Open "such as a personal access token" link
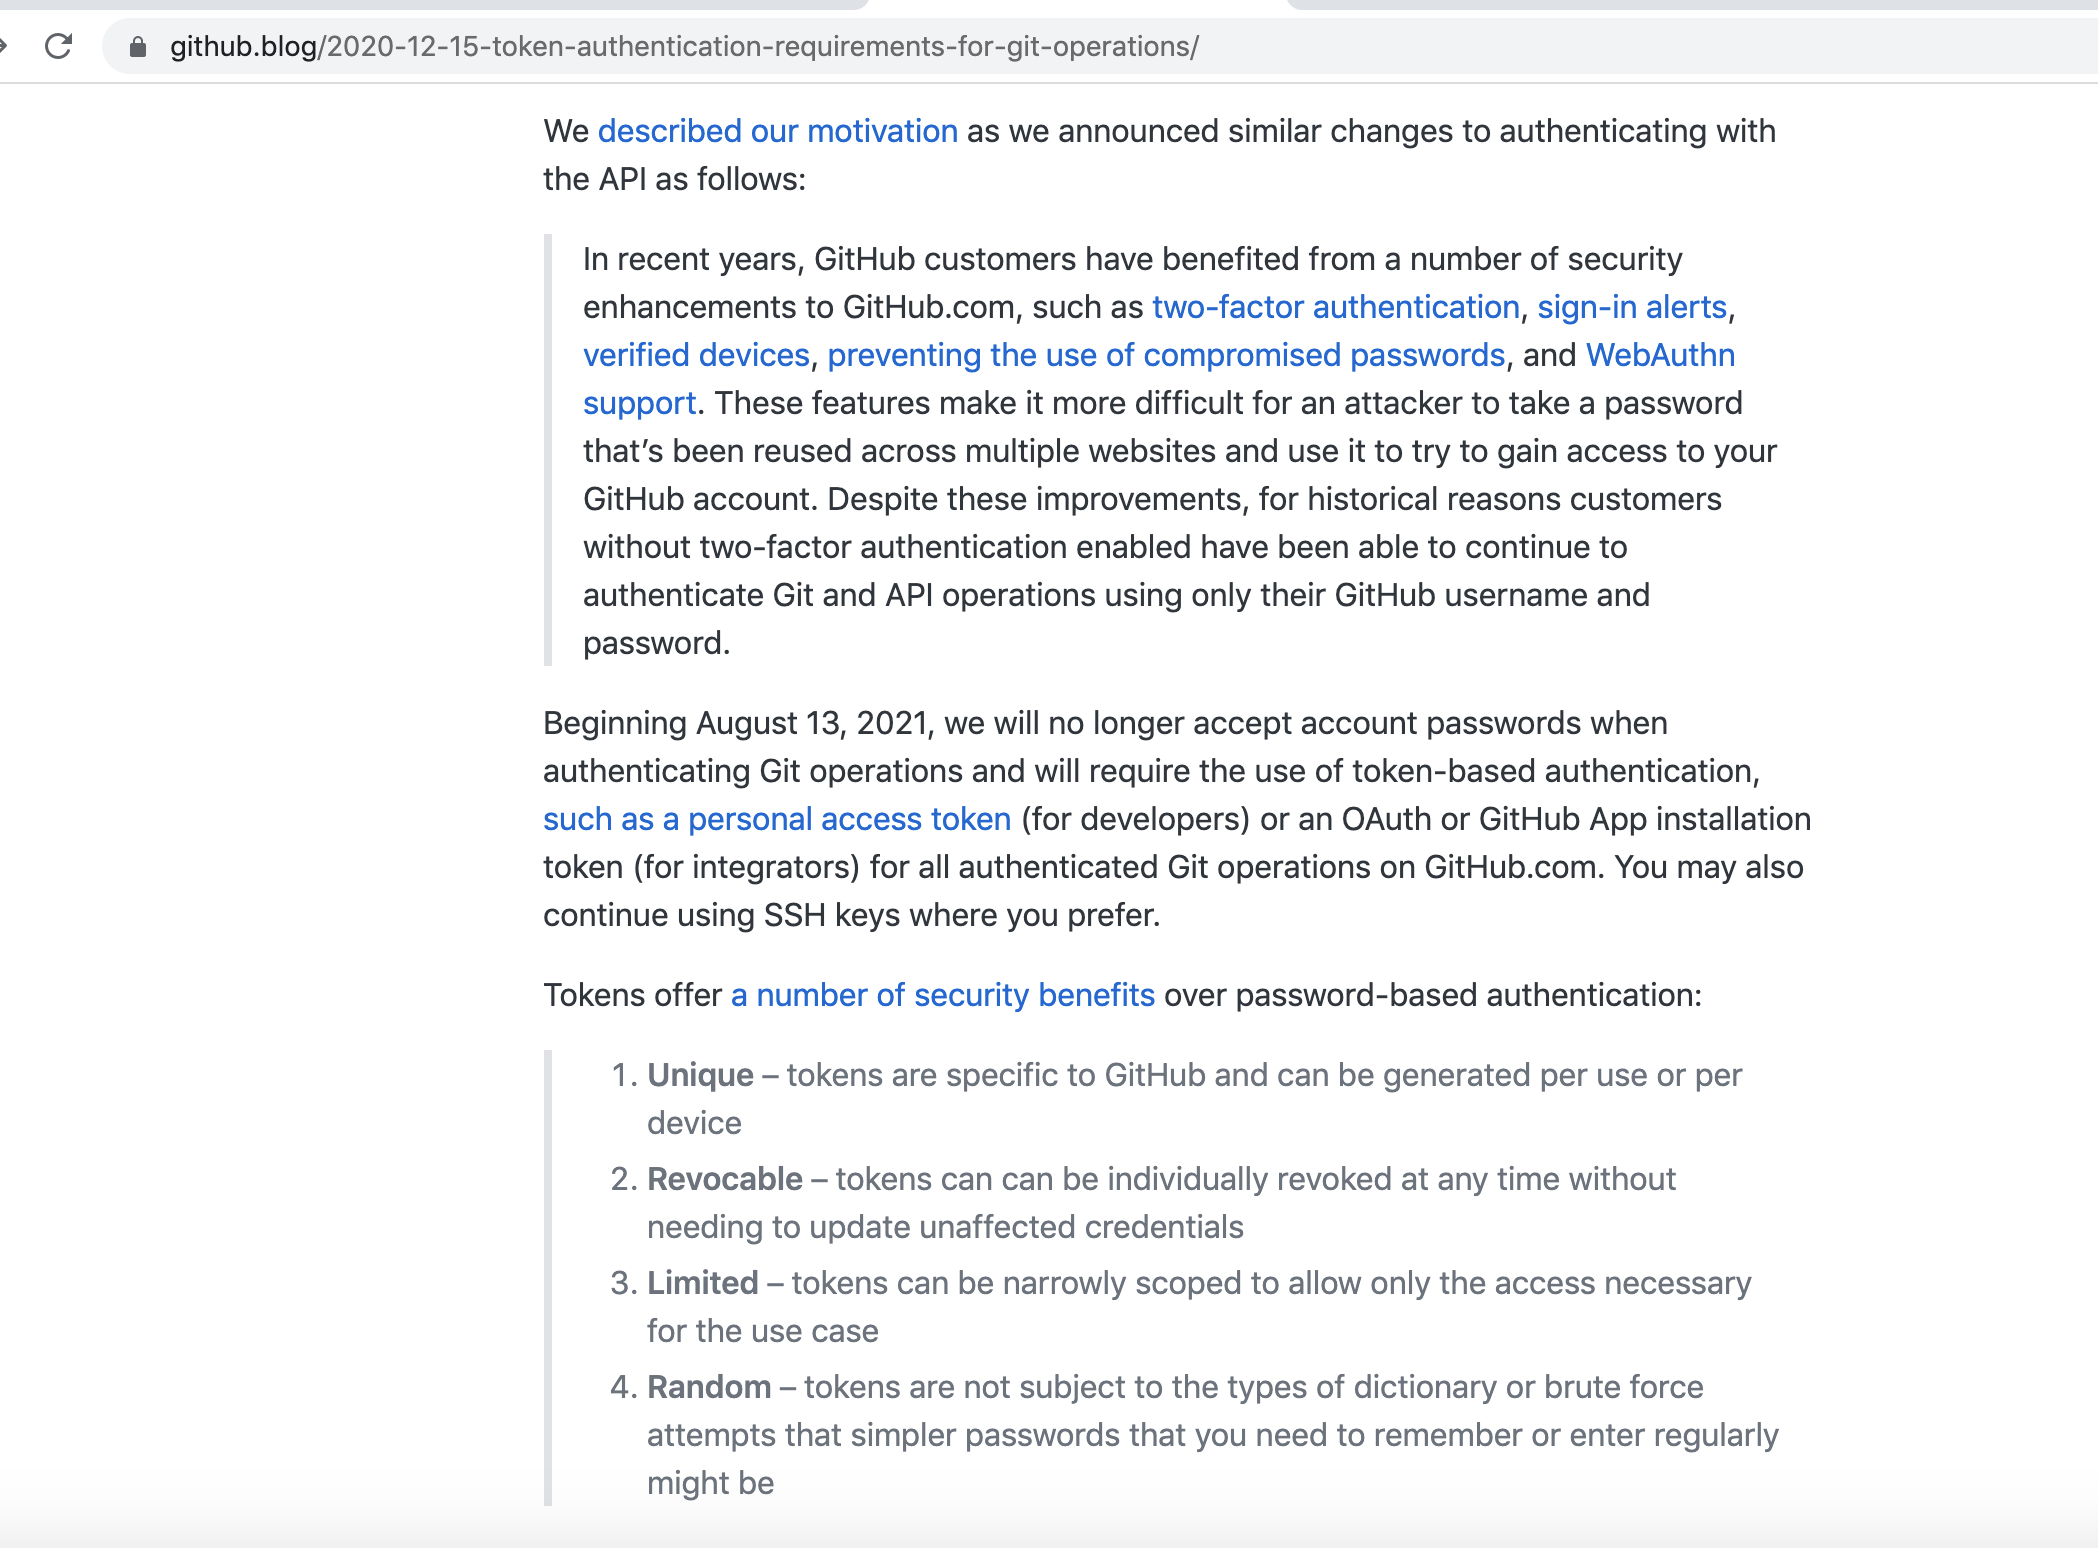The width and height of the screenshot is (2098, 1548). tap(777, 819)
